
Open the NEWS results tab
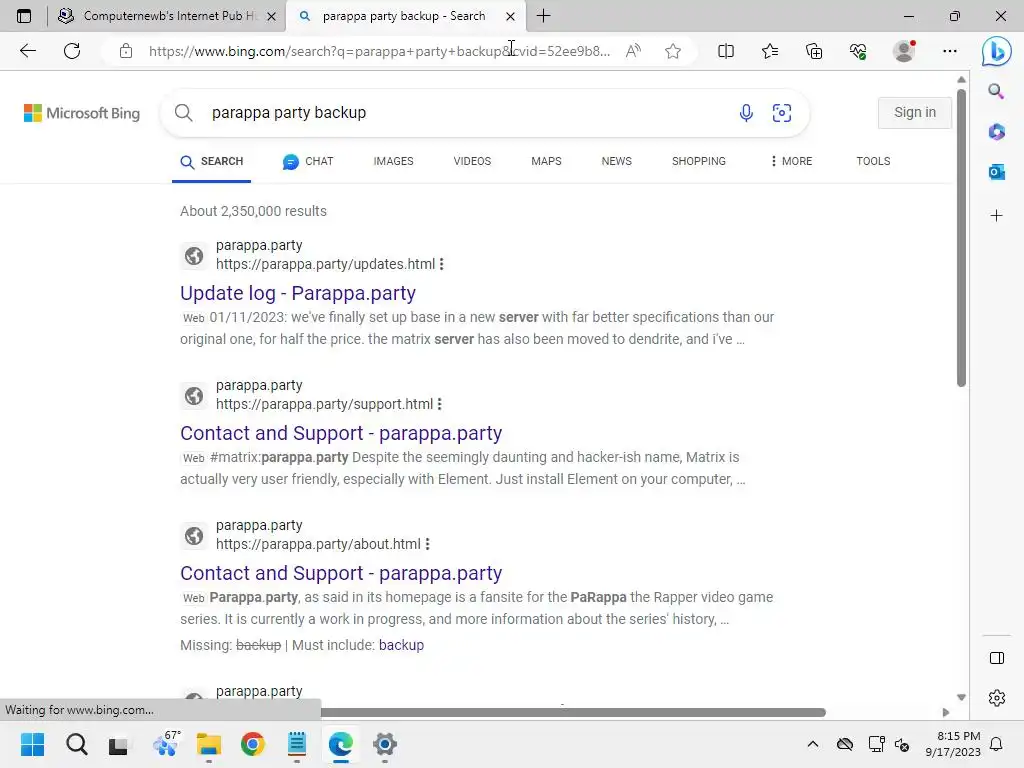[x=616, y=161]
